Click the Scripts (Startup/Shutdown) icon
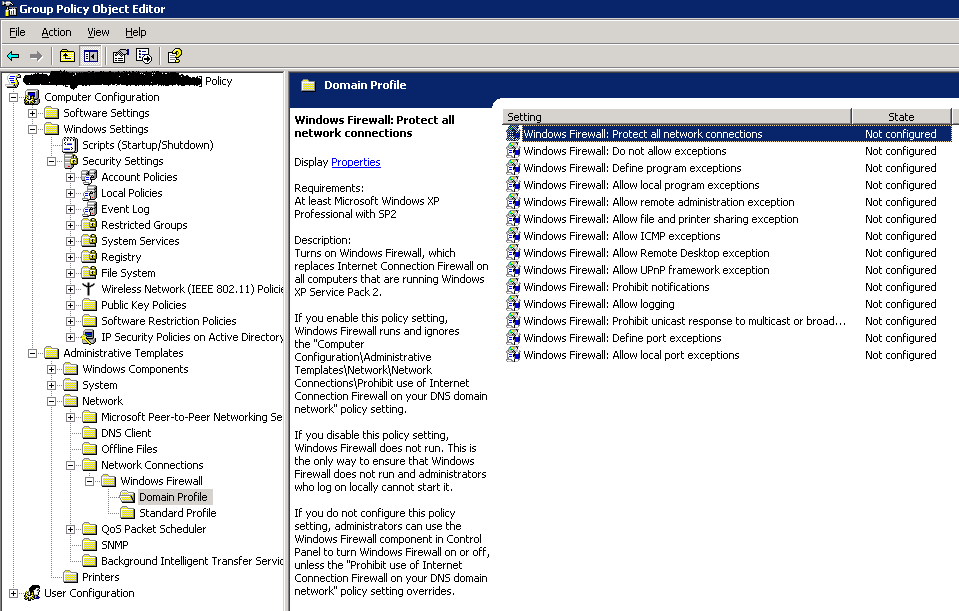Viewport: 959px width, 611px height. pos(70,145)
